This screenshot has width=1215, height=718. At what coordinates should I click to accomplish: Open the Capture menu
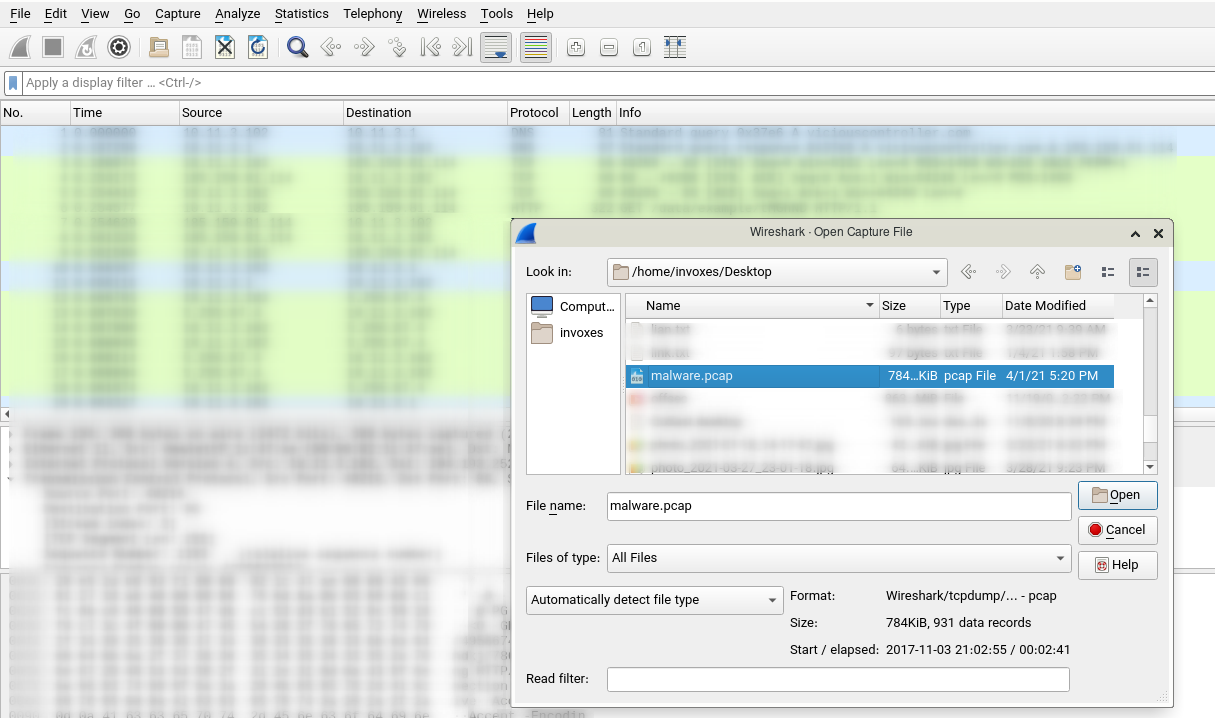[x=178, y=14]
